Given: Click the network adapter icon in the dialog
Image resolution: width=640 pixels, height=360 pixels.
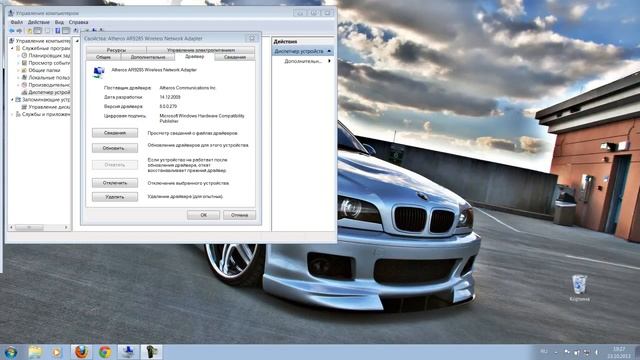Looking at the screenshot, I should pyautogui.click(x=99, y=72).
